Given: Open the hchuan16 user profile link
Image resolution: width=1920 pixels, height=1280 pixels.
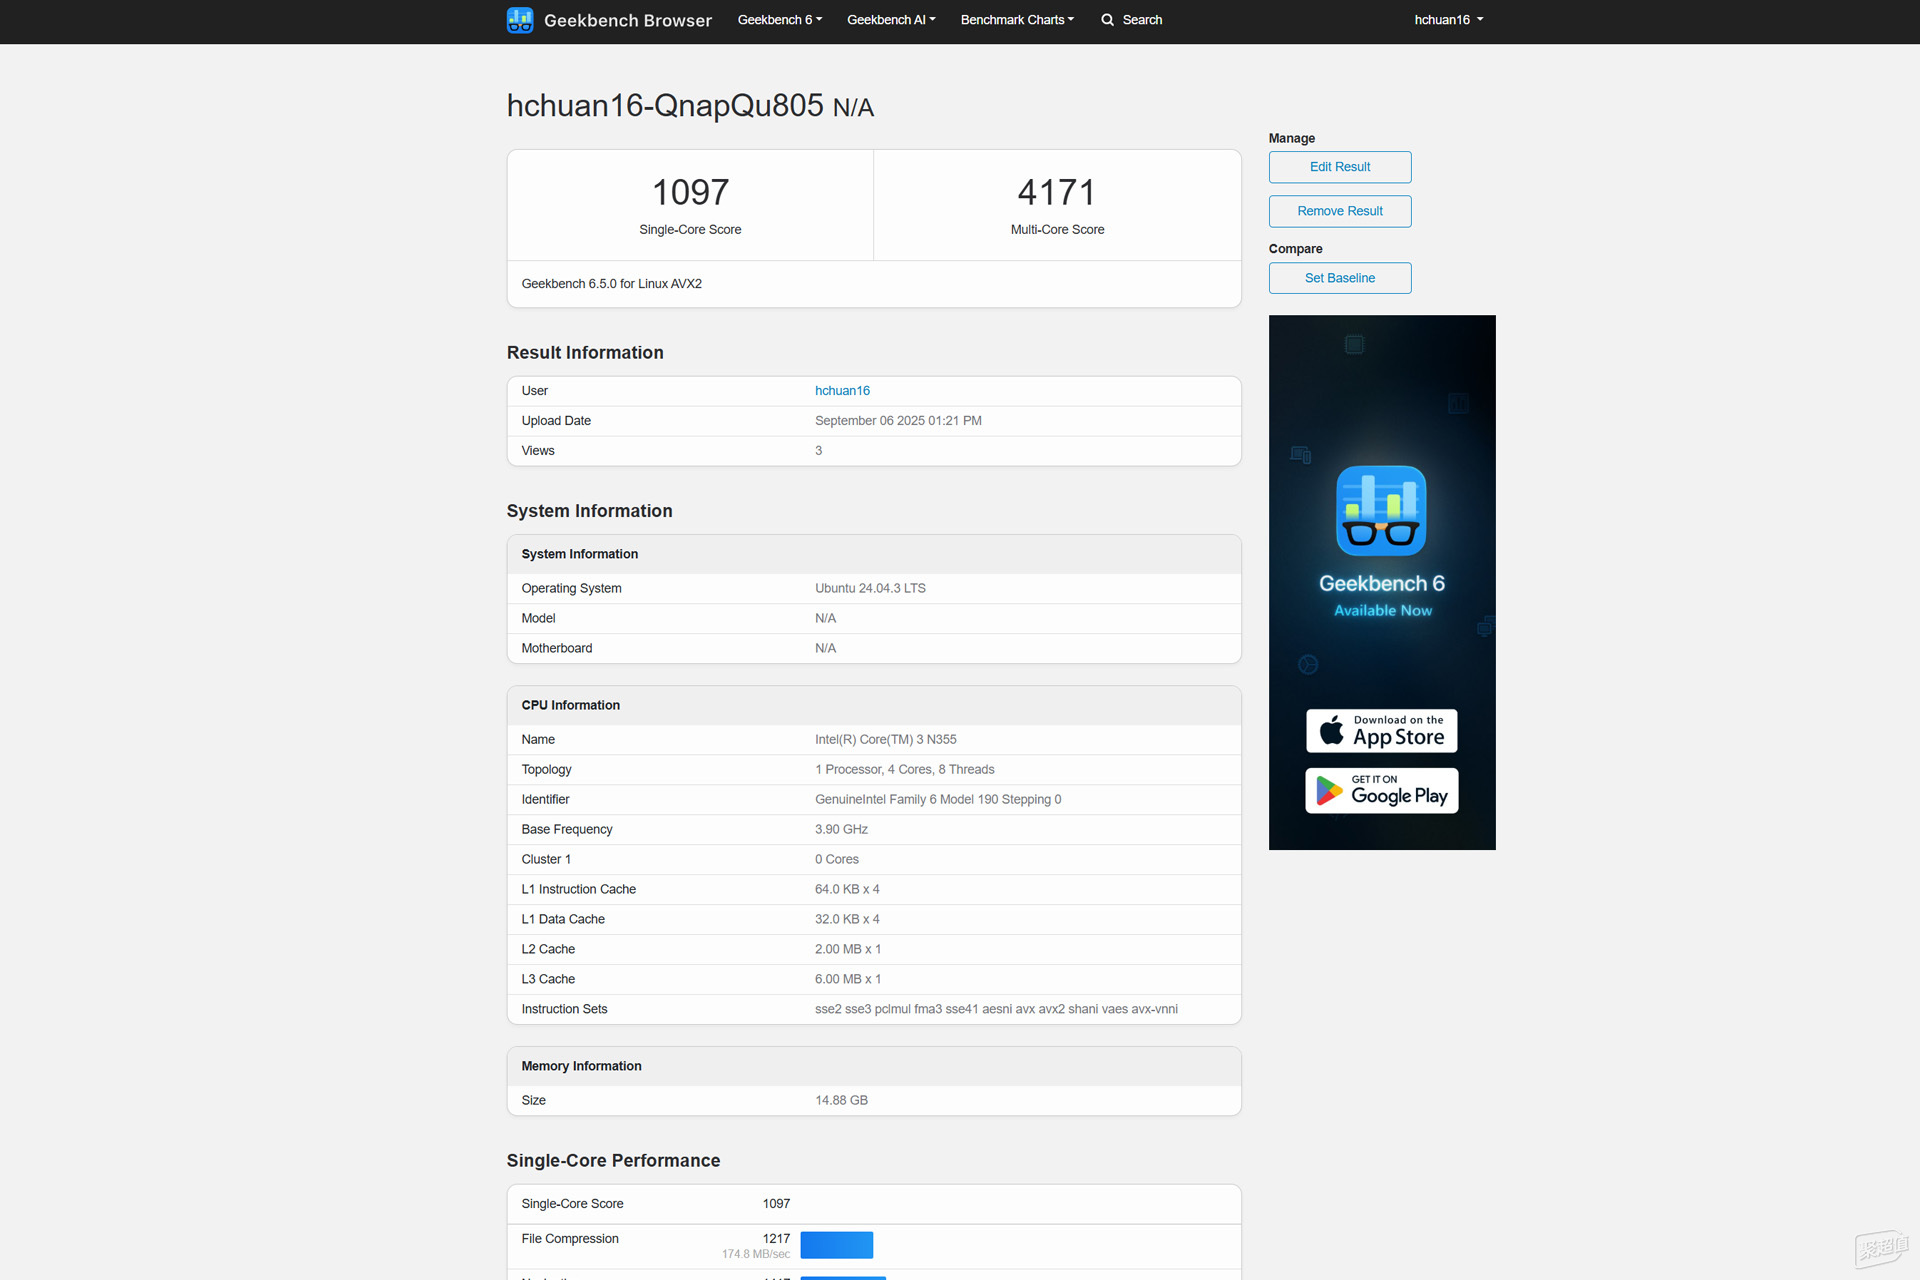Looking at the screenshot, I should [x=842, y=391].
